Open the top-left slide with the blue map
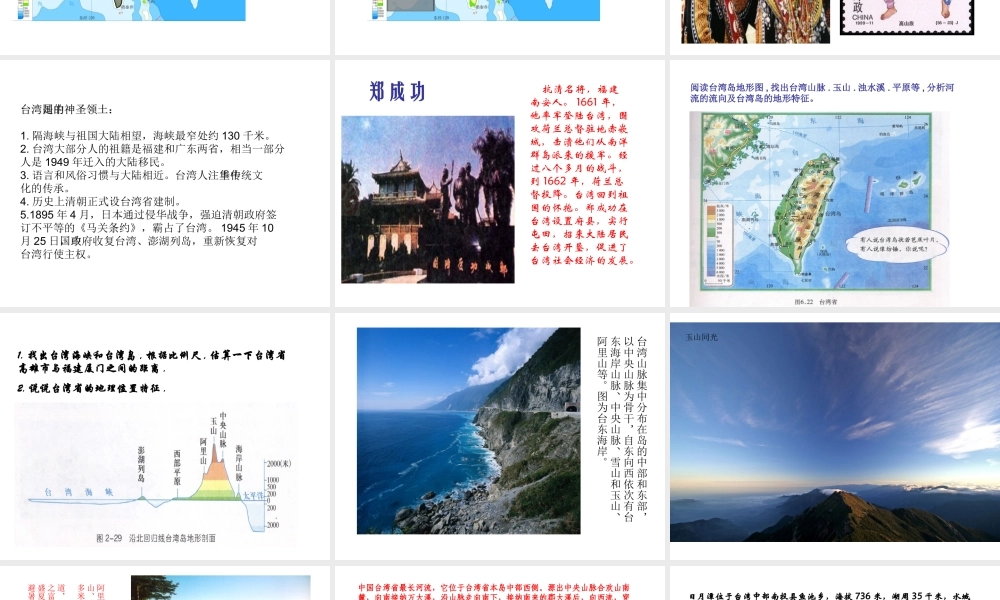1000x600 pixels. [165, 27]
